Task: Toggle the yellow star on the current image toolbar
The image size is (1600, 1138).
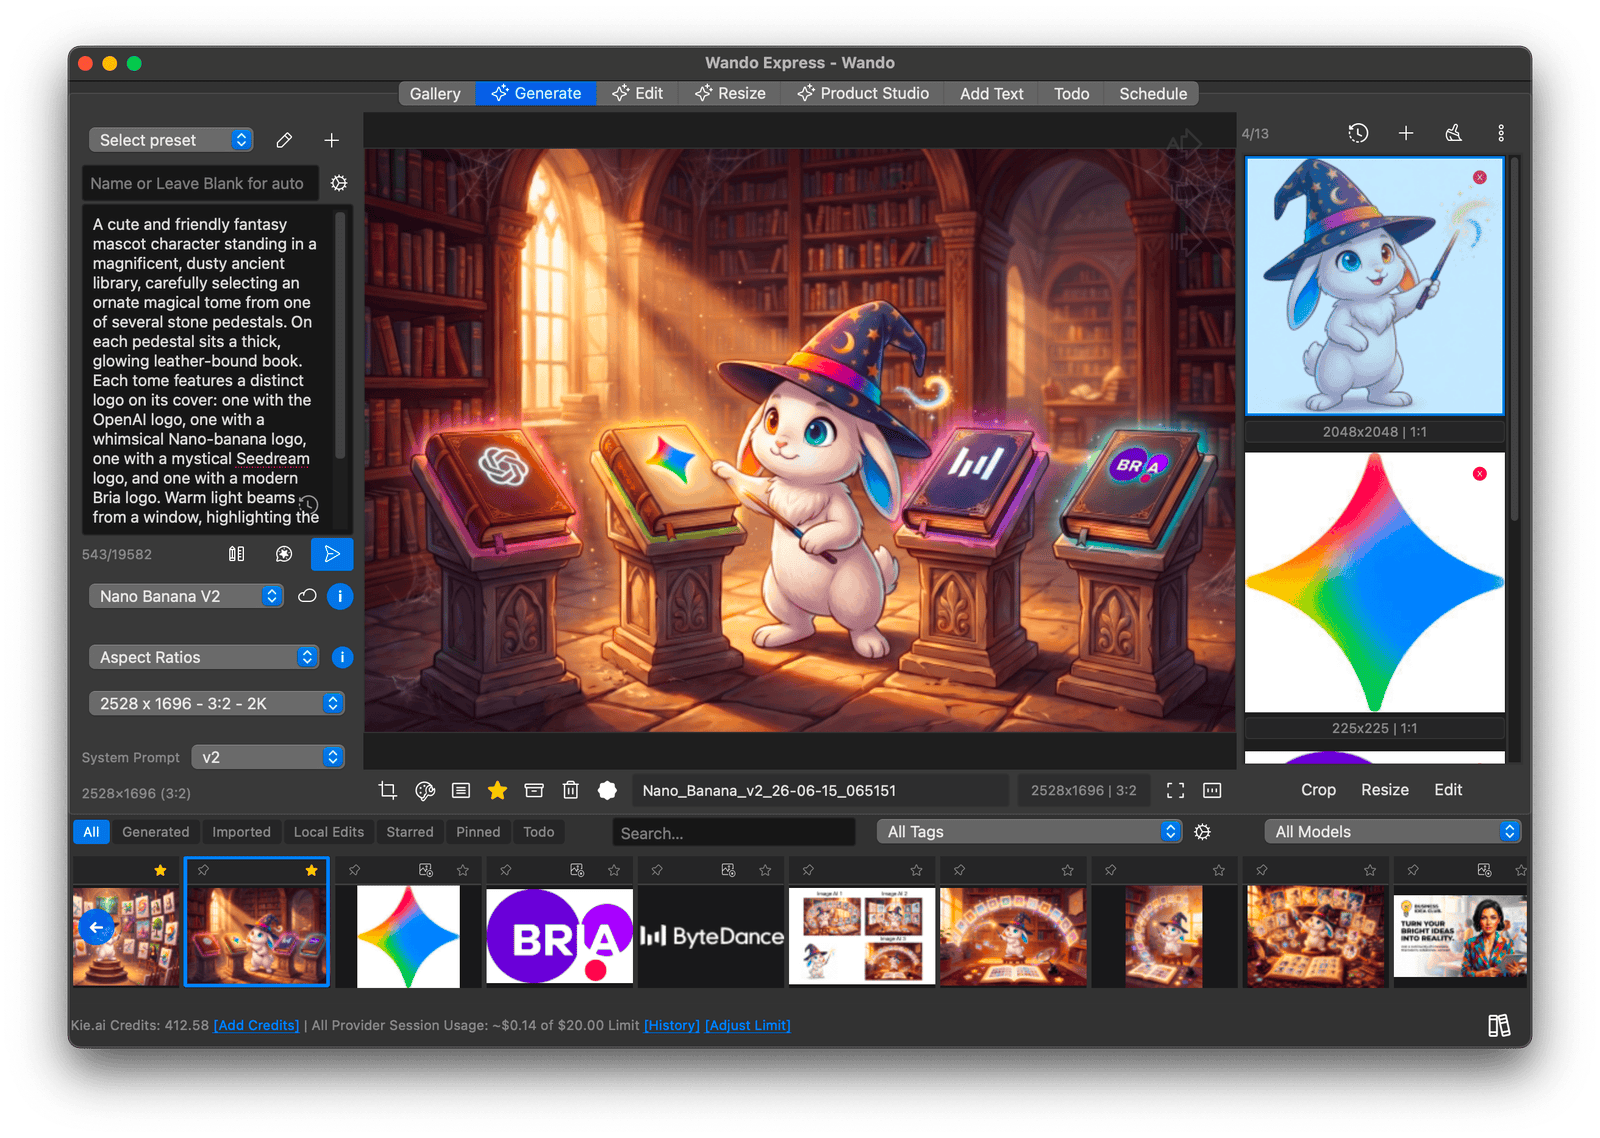Action: 497,790
